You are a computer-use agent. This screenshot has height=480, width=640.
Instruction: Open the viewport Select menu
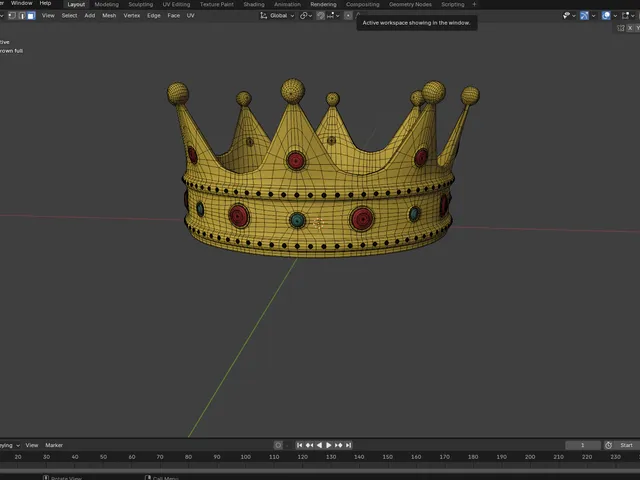click(69, 16)
